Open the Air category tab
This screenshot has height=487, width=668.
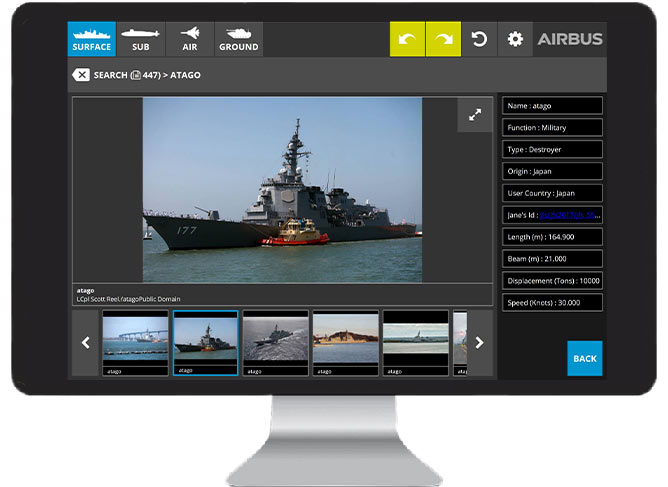click(x=189, y=39)
